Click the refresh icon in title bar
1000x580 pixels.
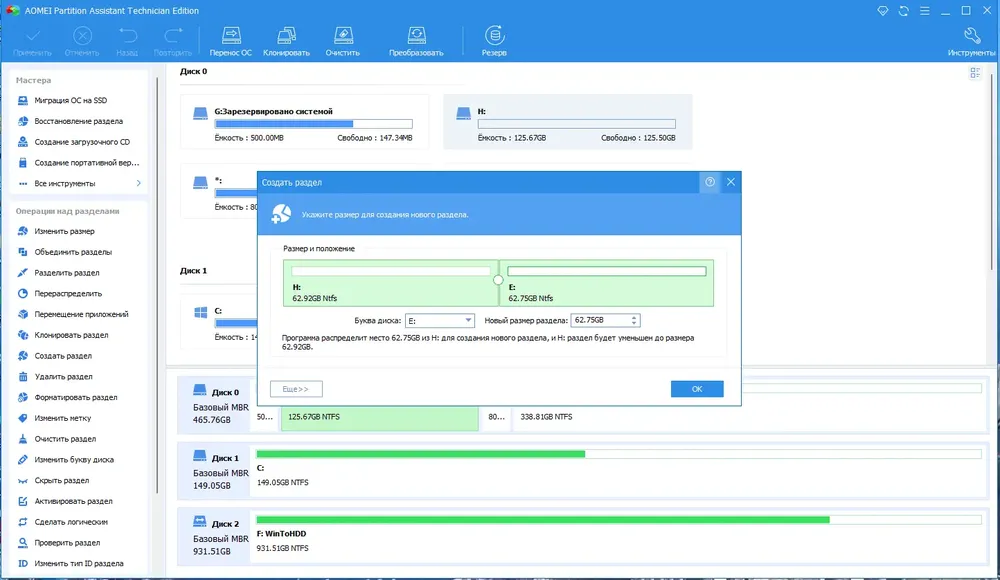coord(904,11)
